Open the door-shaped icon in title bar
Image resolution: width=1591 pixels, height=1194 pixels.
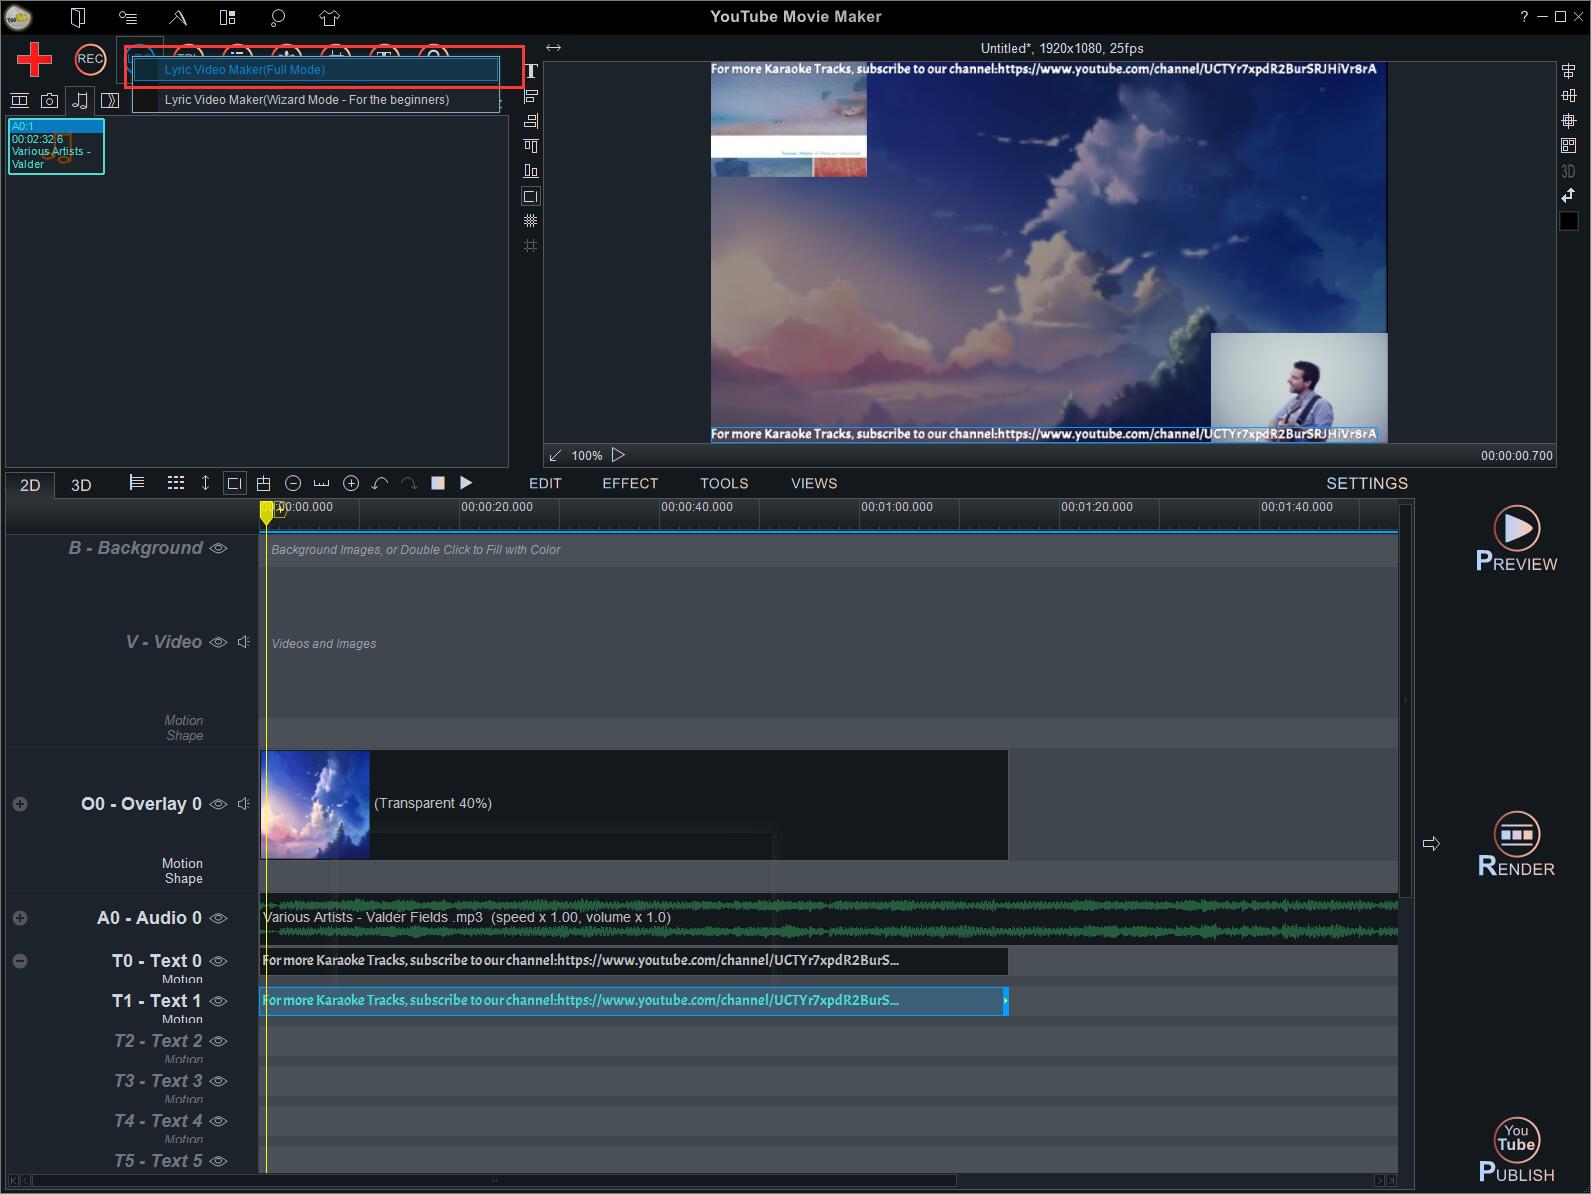point(78,17)
